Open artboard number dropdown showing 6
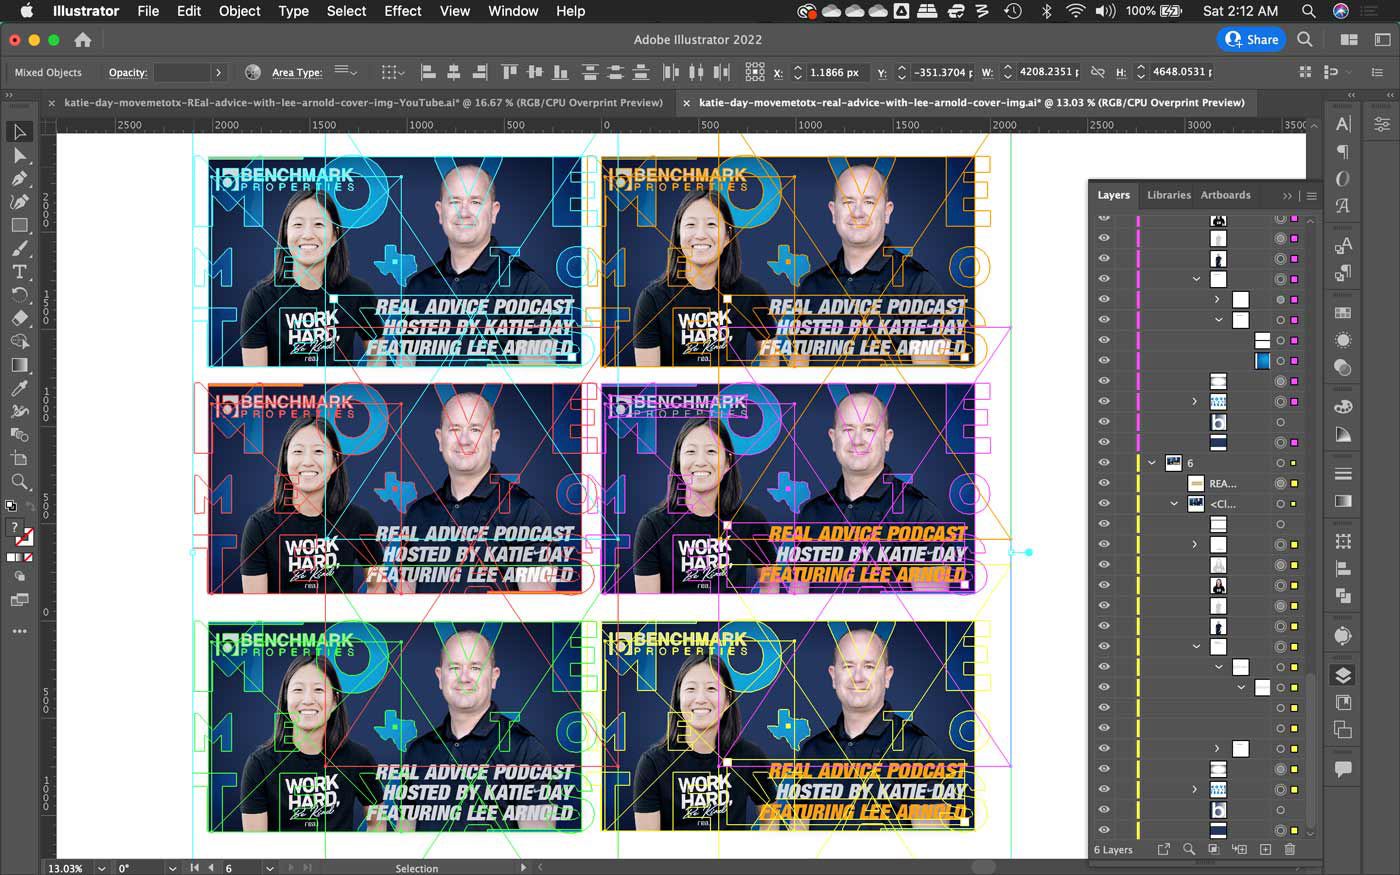The height and width of the screenshot is (875, 1400). coord(270,868)
